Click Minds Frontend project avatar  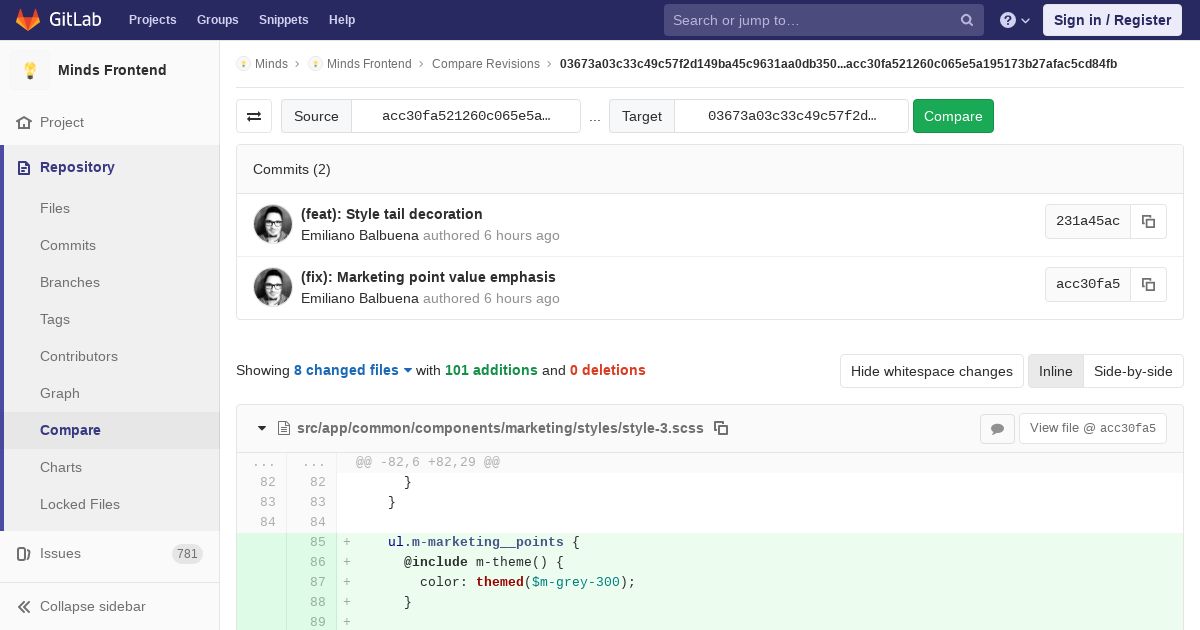(x=30, y=70)
